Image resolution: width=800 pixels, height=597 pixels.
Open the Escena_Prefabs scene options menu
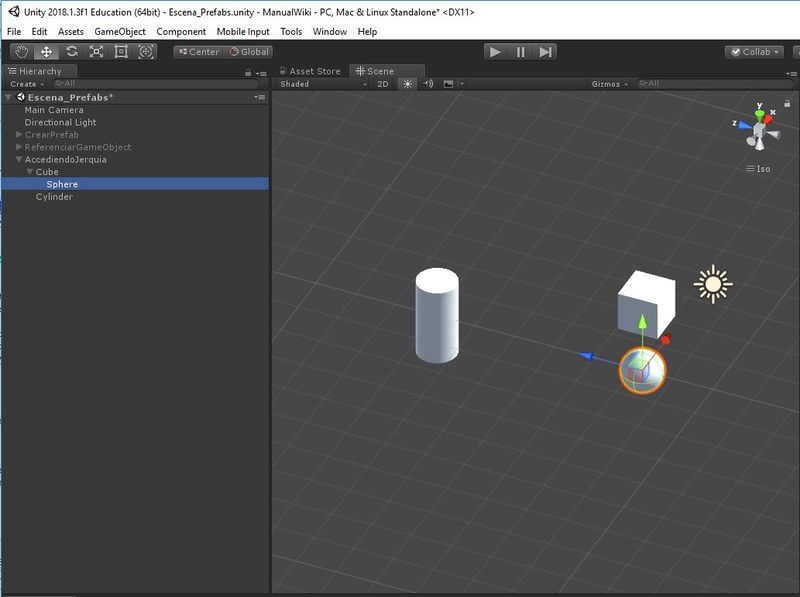click(260, 97)
